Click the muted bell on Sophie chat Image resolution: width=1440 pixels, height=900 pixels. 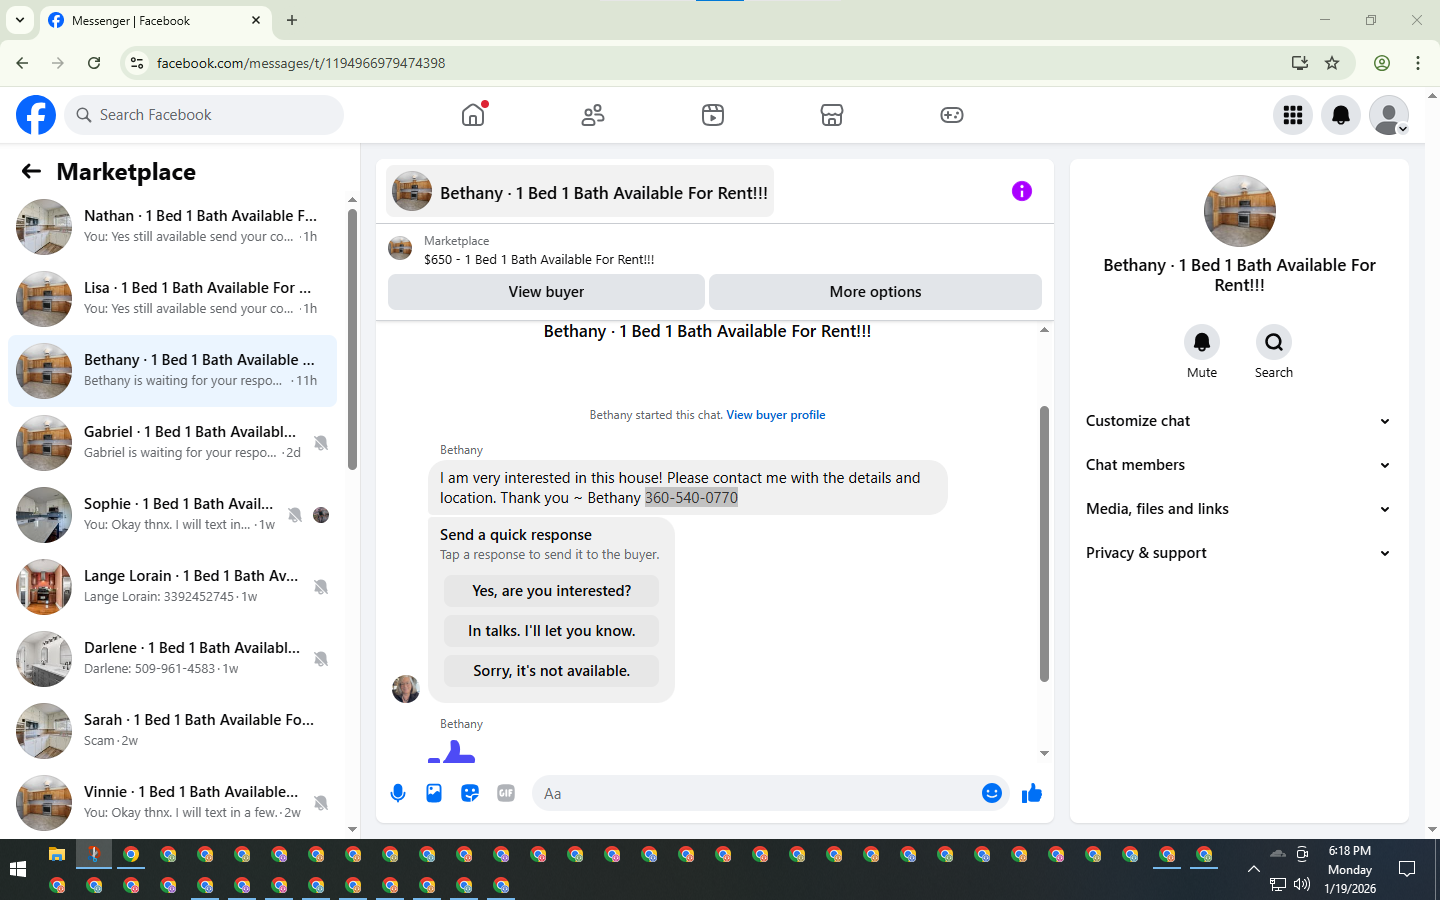295,515
